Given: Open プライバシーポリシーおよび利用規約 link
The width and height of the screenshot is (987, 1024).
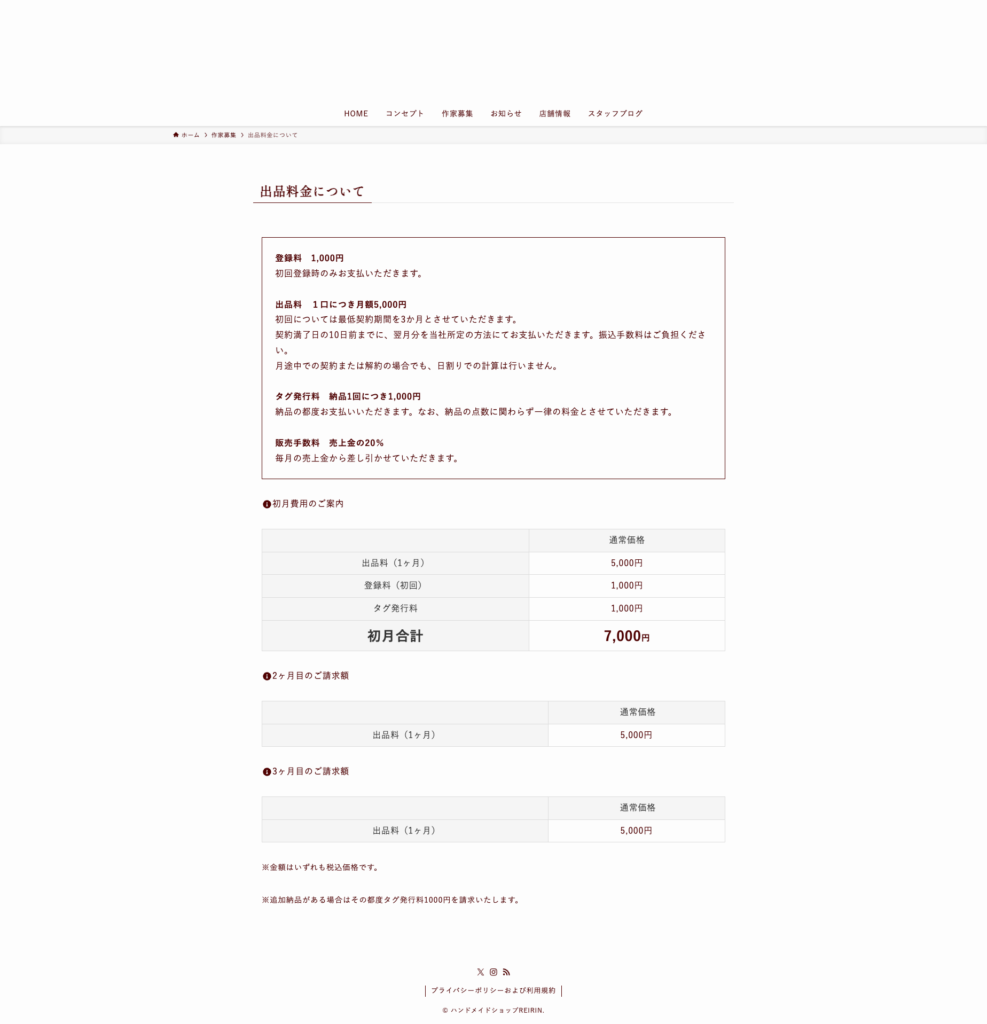Looking at the screenshot, I should point(493,991).
